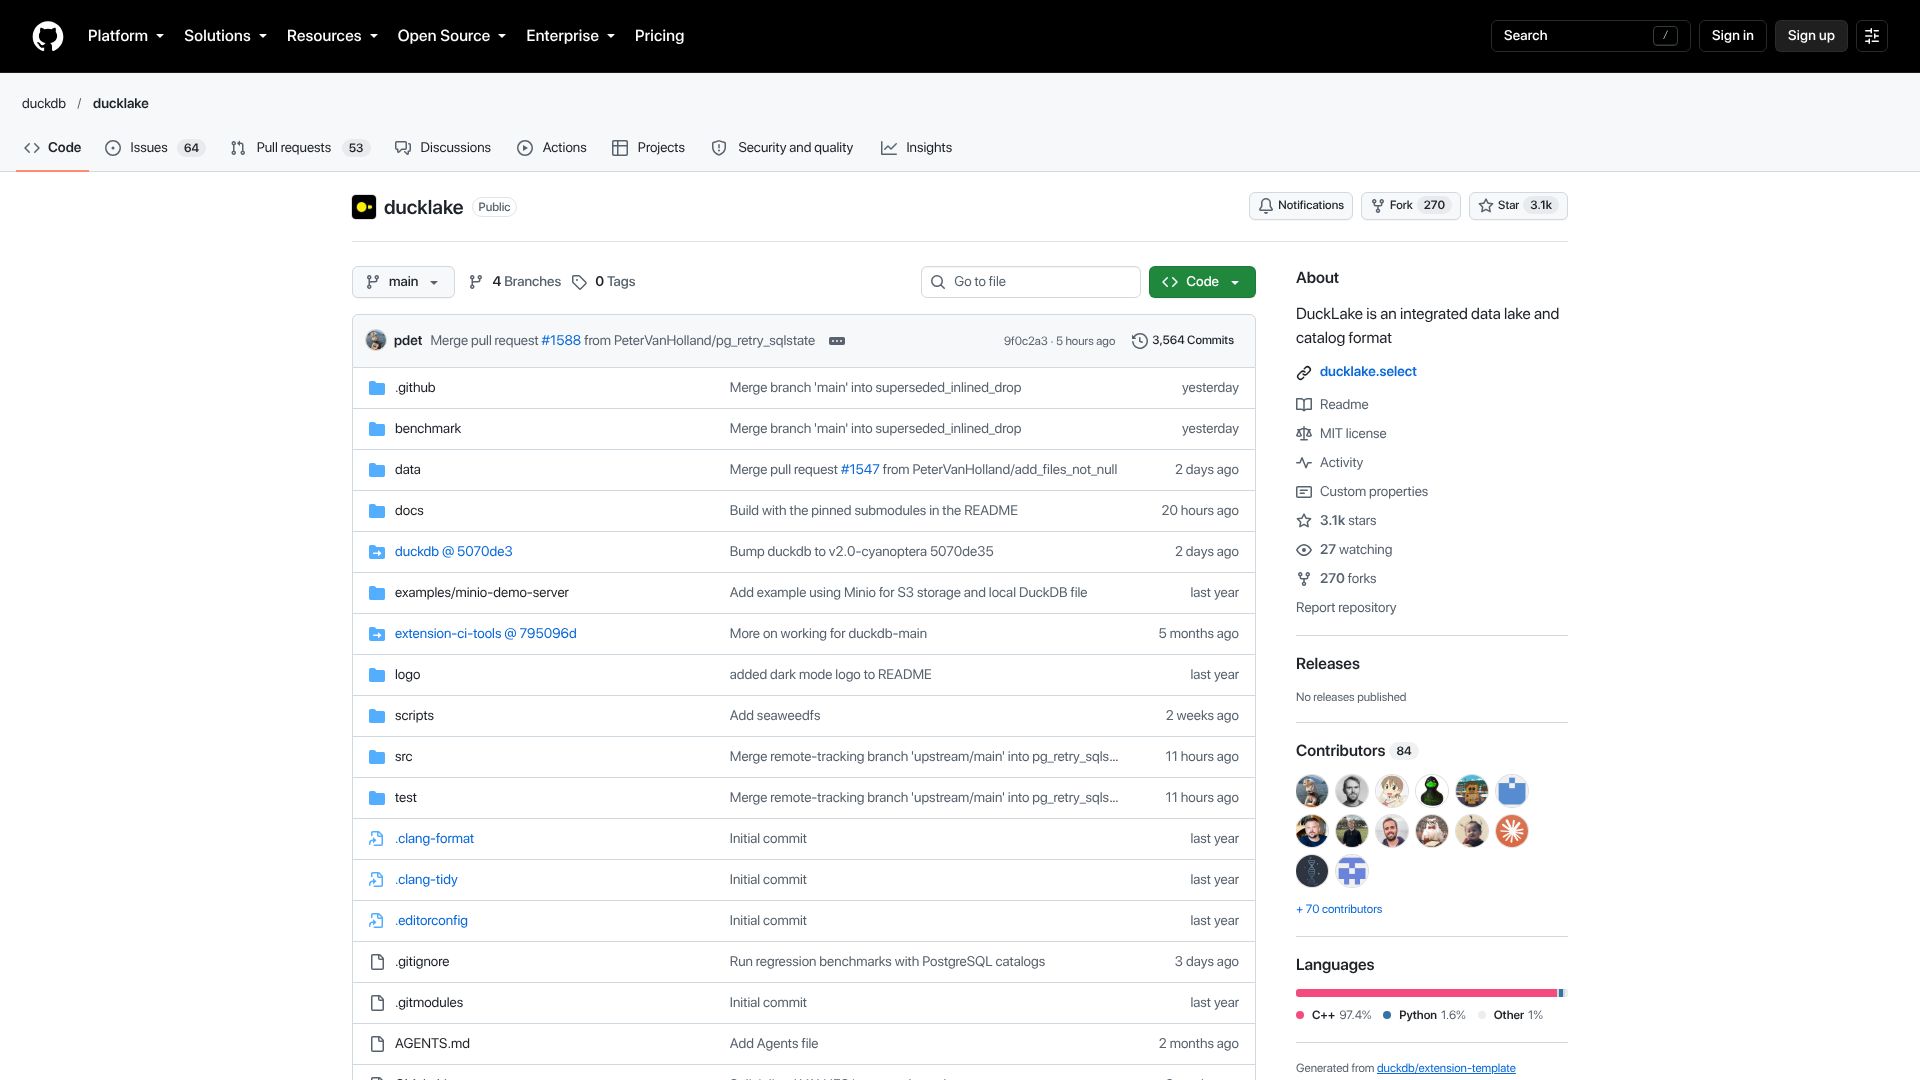Click the Notifications button
Image resolution: width=1920 pixels, height=1080 pixels.
pyautogui.click(x=1300, y=206)
